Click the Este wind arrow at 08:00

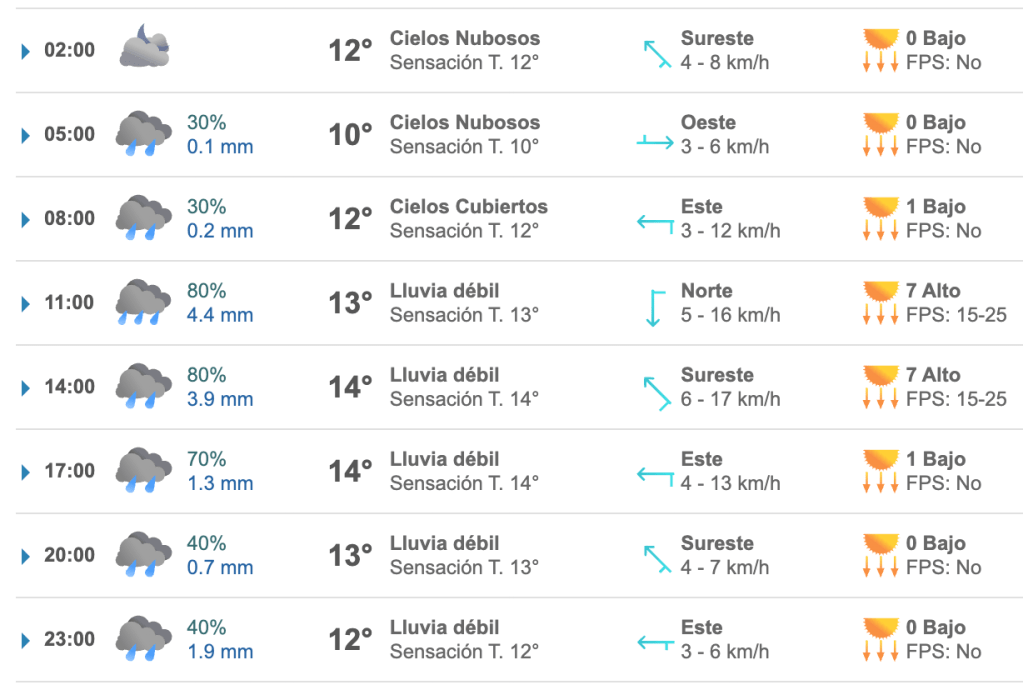655,222
